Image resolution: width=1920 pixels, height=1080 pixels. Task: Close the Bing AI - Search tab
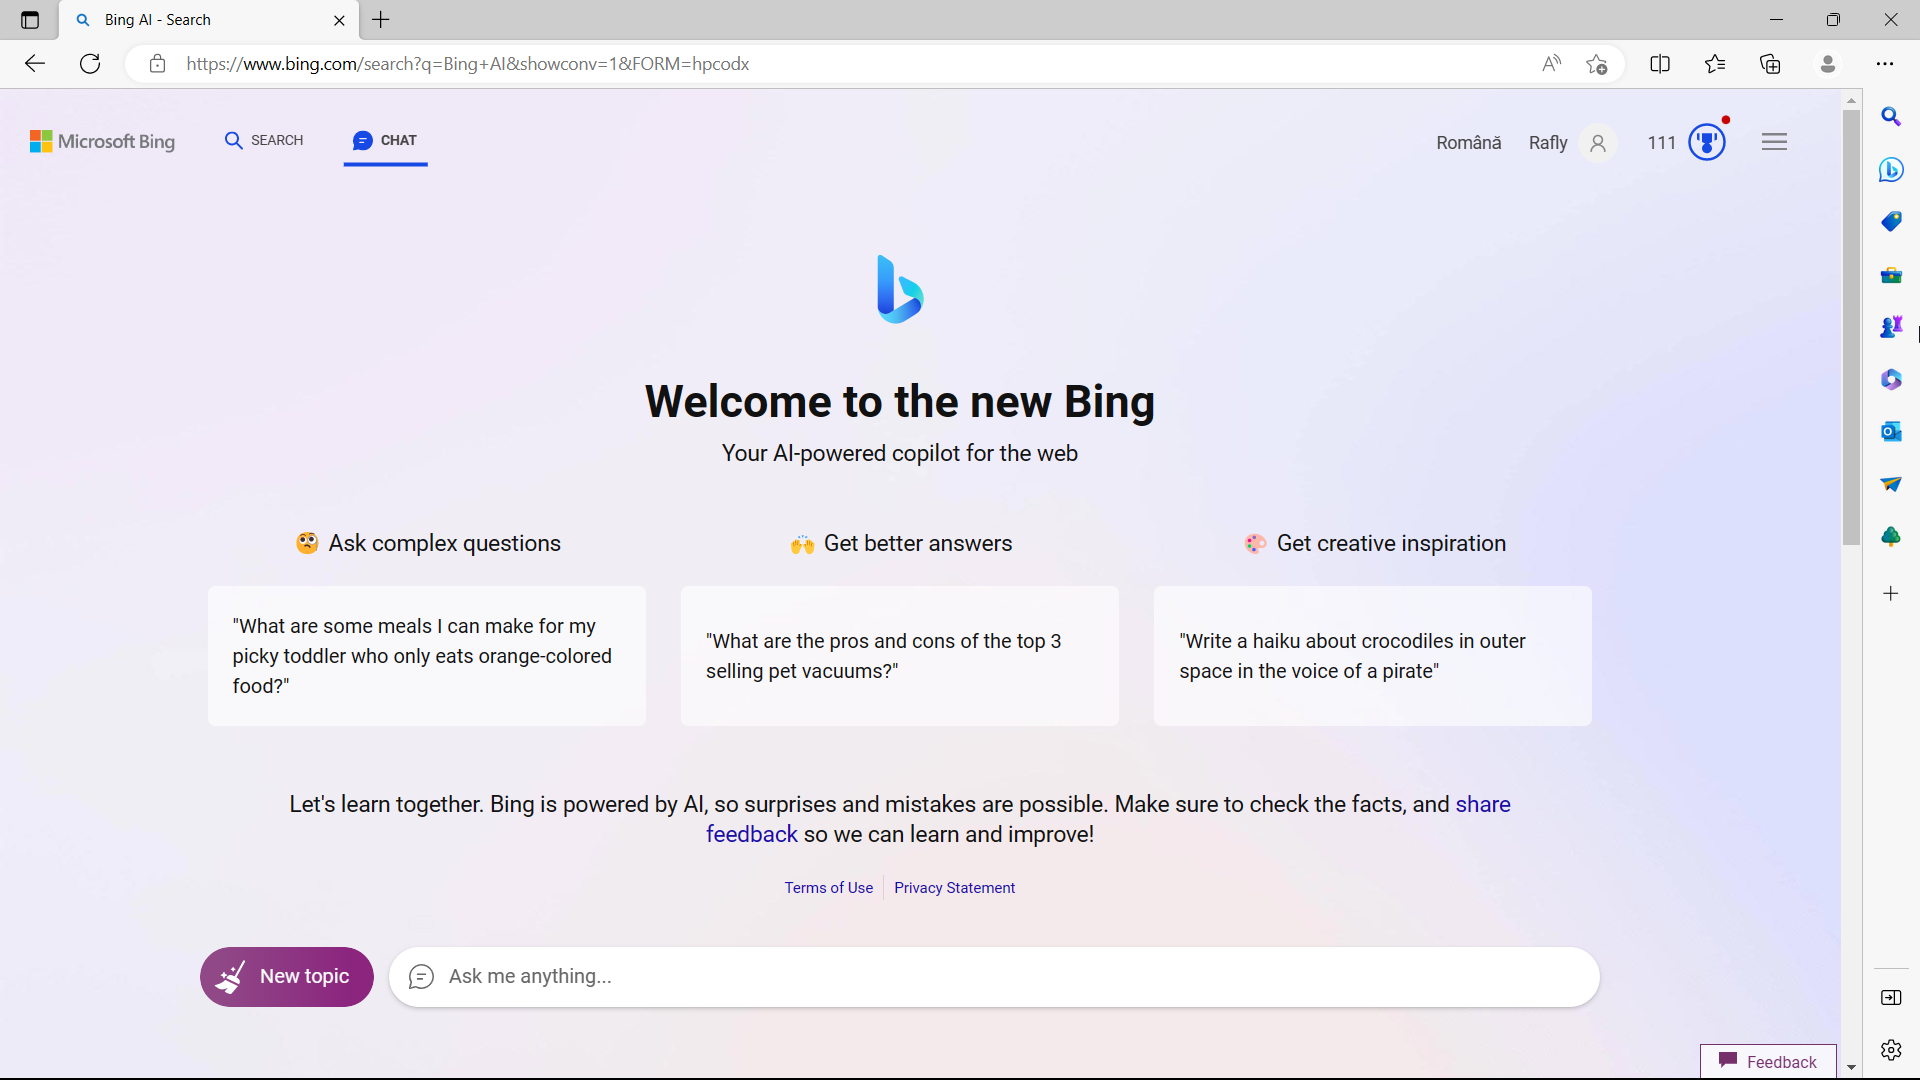(339, 20)
